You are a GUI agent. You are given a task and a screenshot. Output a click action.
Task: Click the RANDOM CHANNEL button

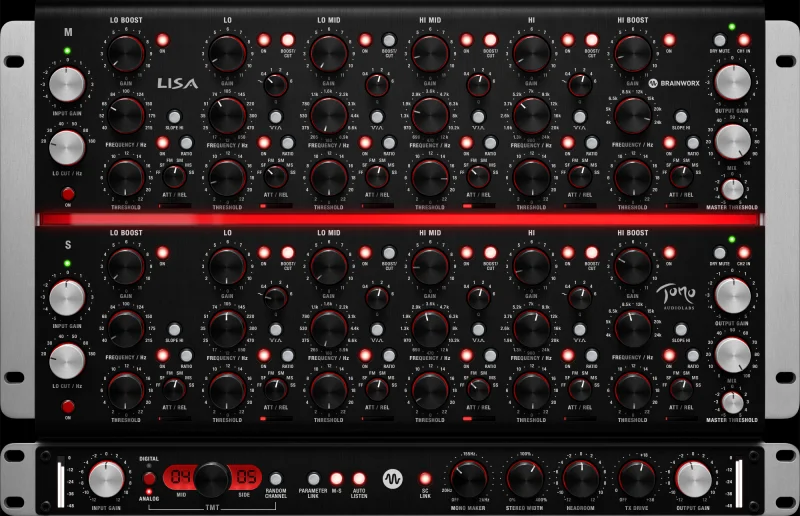[x=276, y=479]
